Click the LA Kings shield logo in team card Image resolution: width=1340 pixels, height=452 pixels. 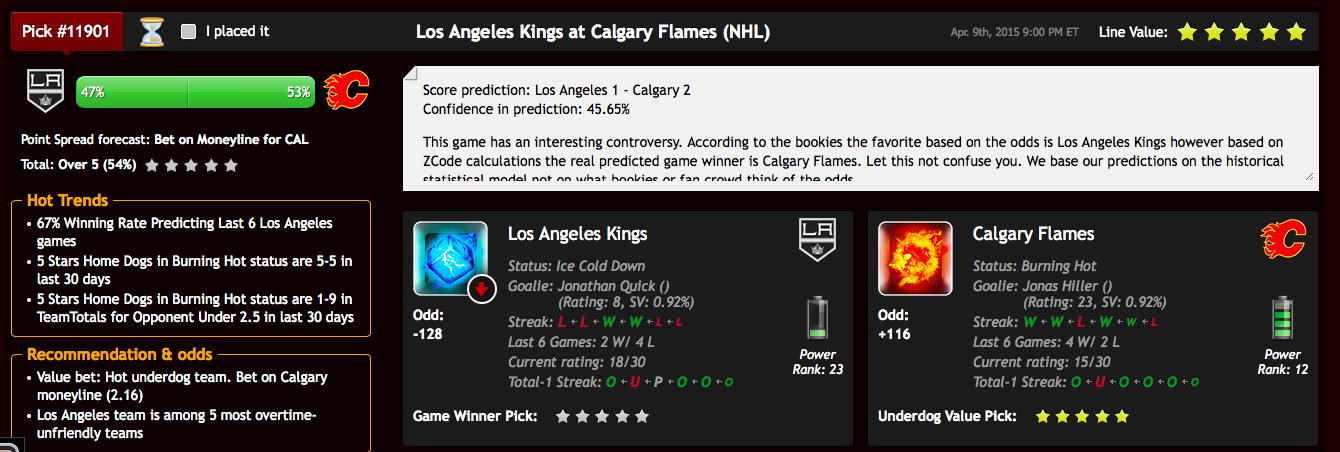pyautogui.click(x=816, y=242)
